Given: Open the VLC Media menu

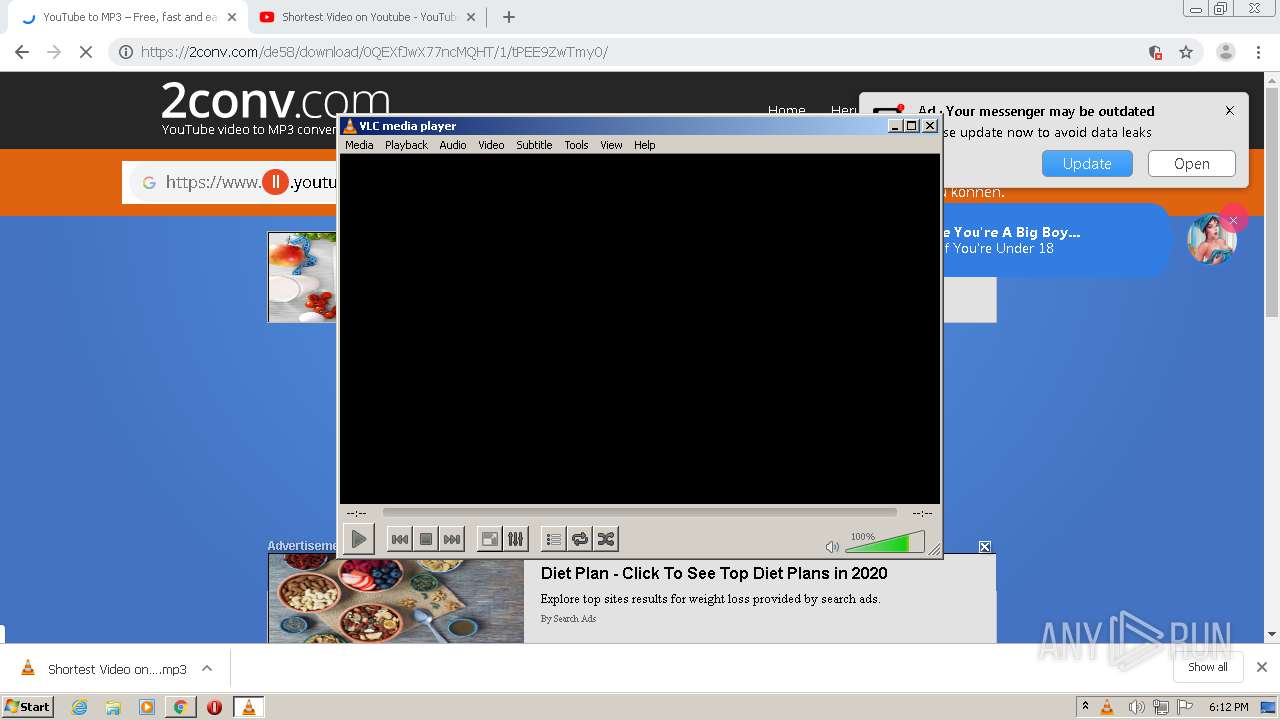Looking at the screenshot, I should (x=359, y=145).
